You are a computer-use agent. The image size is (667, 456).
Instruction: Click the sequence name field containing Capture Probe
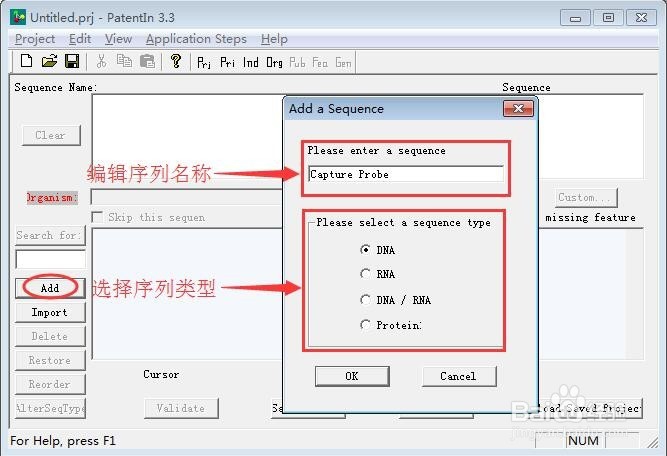(406, 174)
